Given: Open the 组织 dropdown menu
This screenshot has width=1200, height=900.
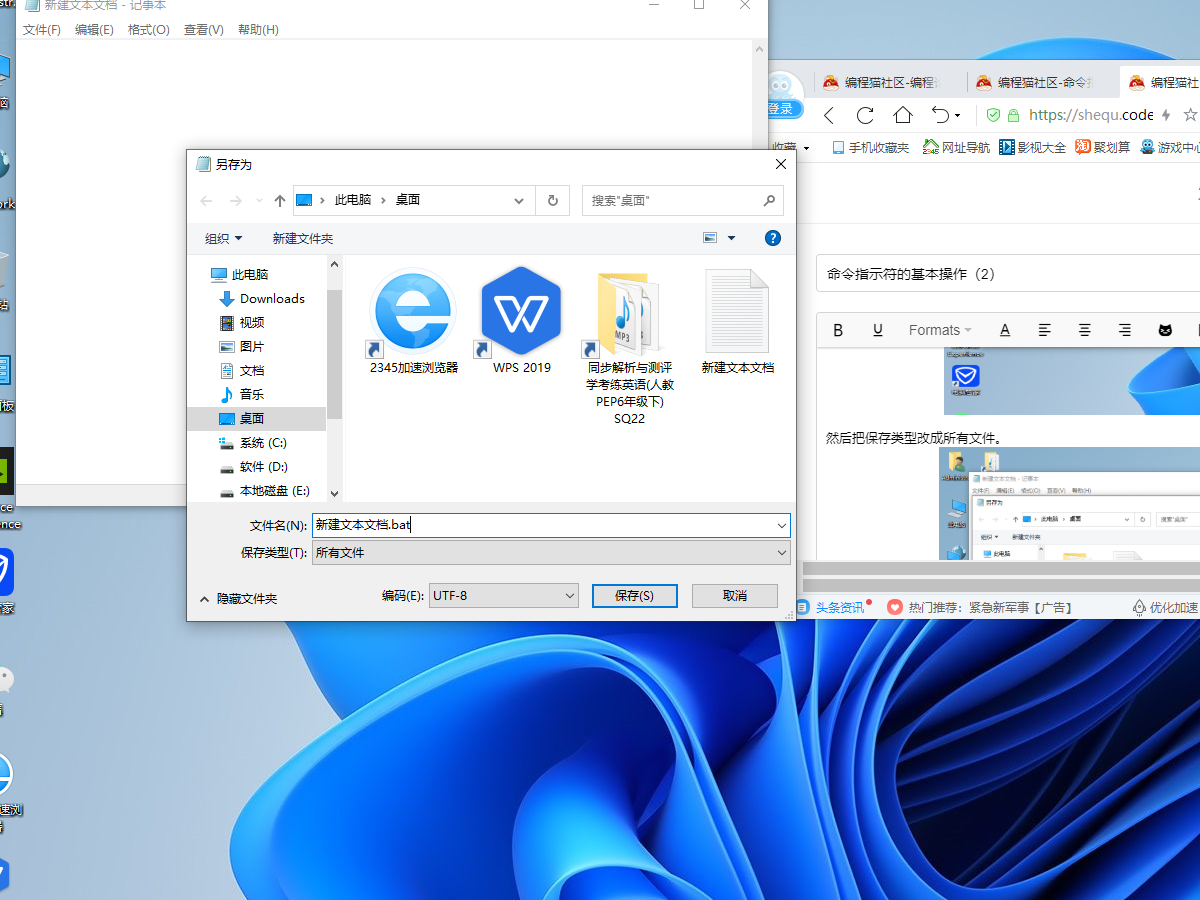Looking at the screenshot, I should pyautogui.click(x=223, y=238).
